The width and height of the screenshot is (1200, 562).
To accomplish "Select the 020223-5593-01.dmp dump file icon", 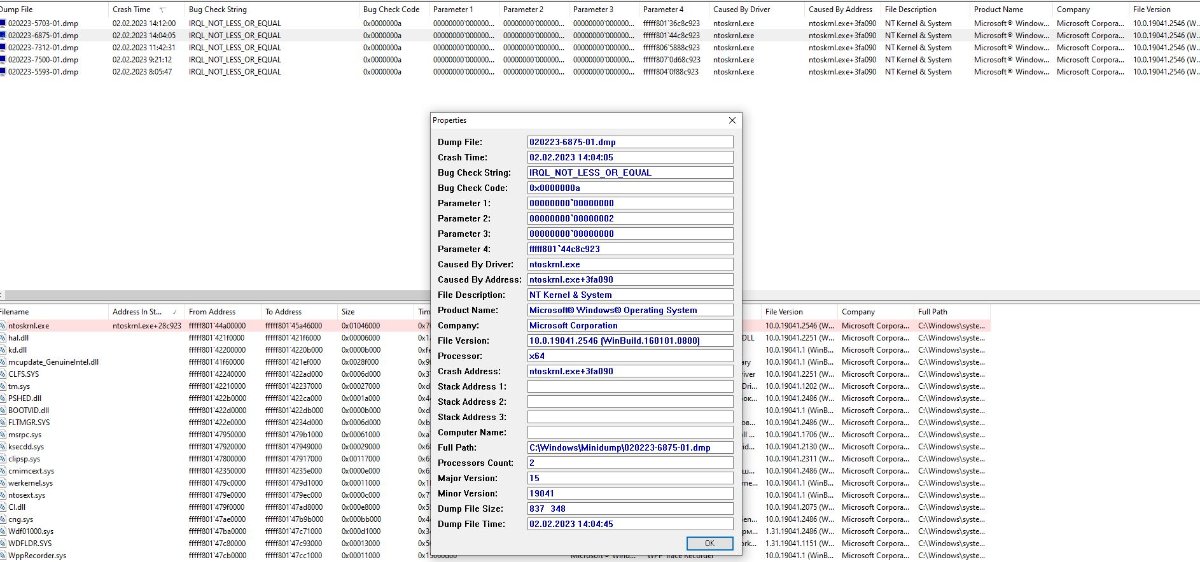I will pyautogui.click(x=3, y=71).
